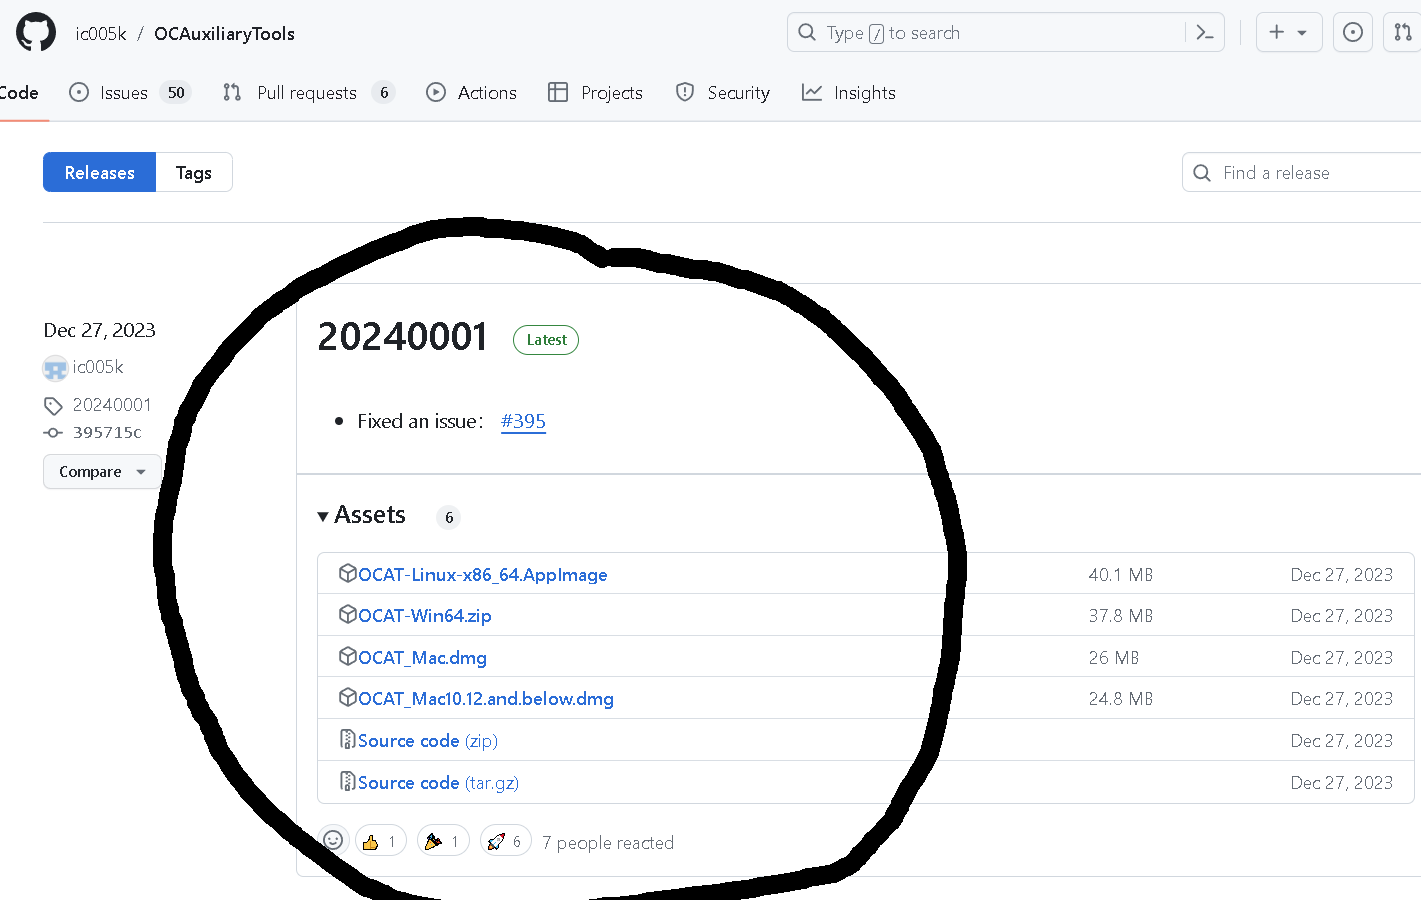Open the Insights tab
Viewport: 1421px width, 900px height.
849,93
